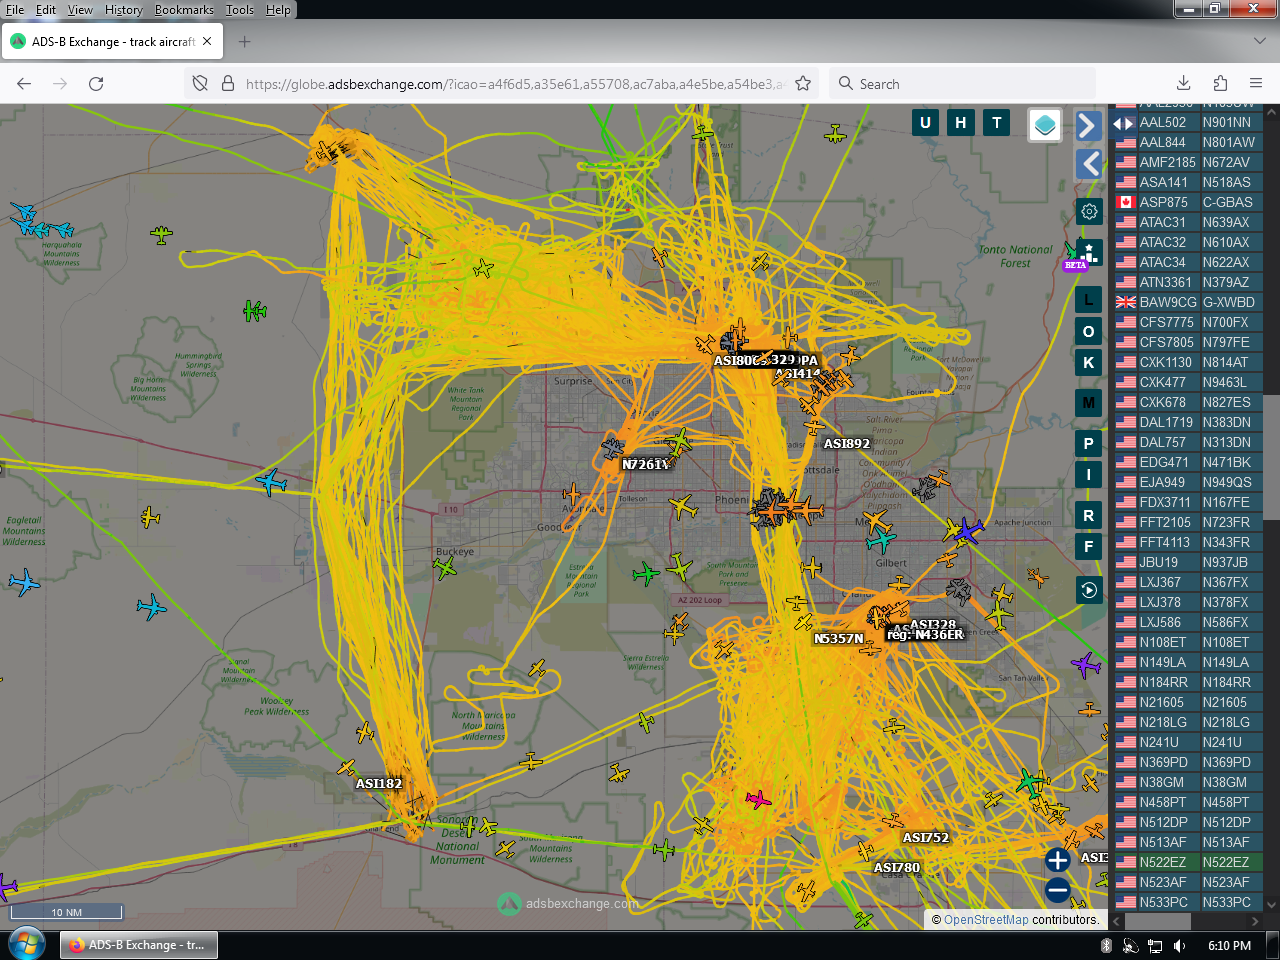Toggle the P map button
This screenshot has width=1280, height=960.
[1089, 443]
